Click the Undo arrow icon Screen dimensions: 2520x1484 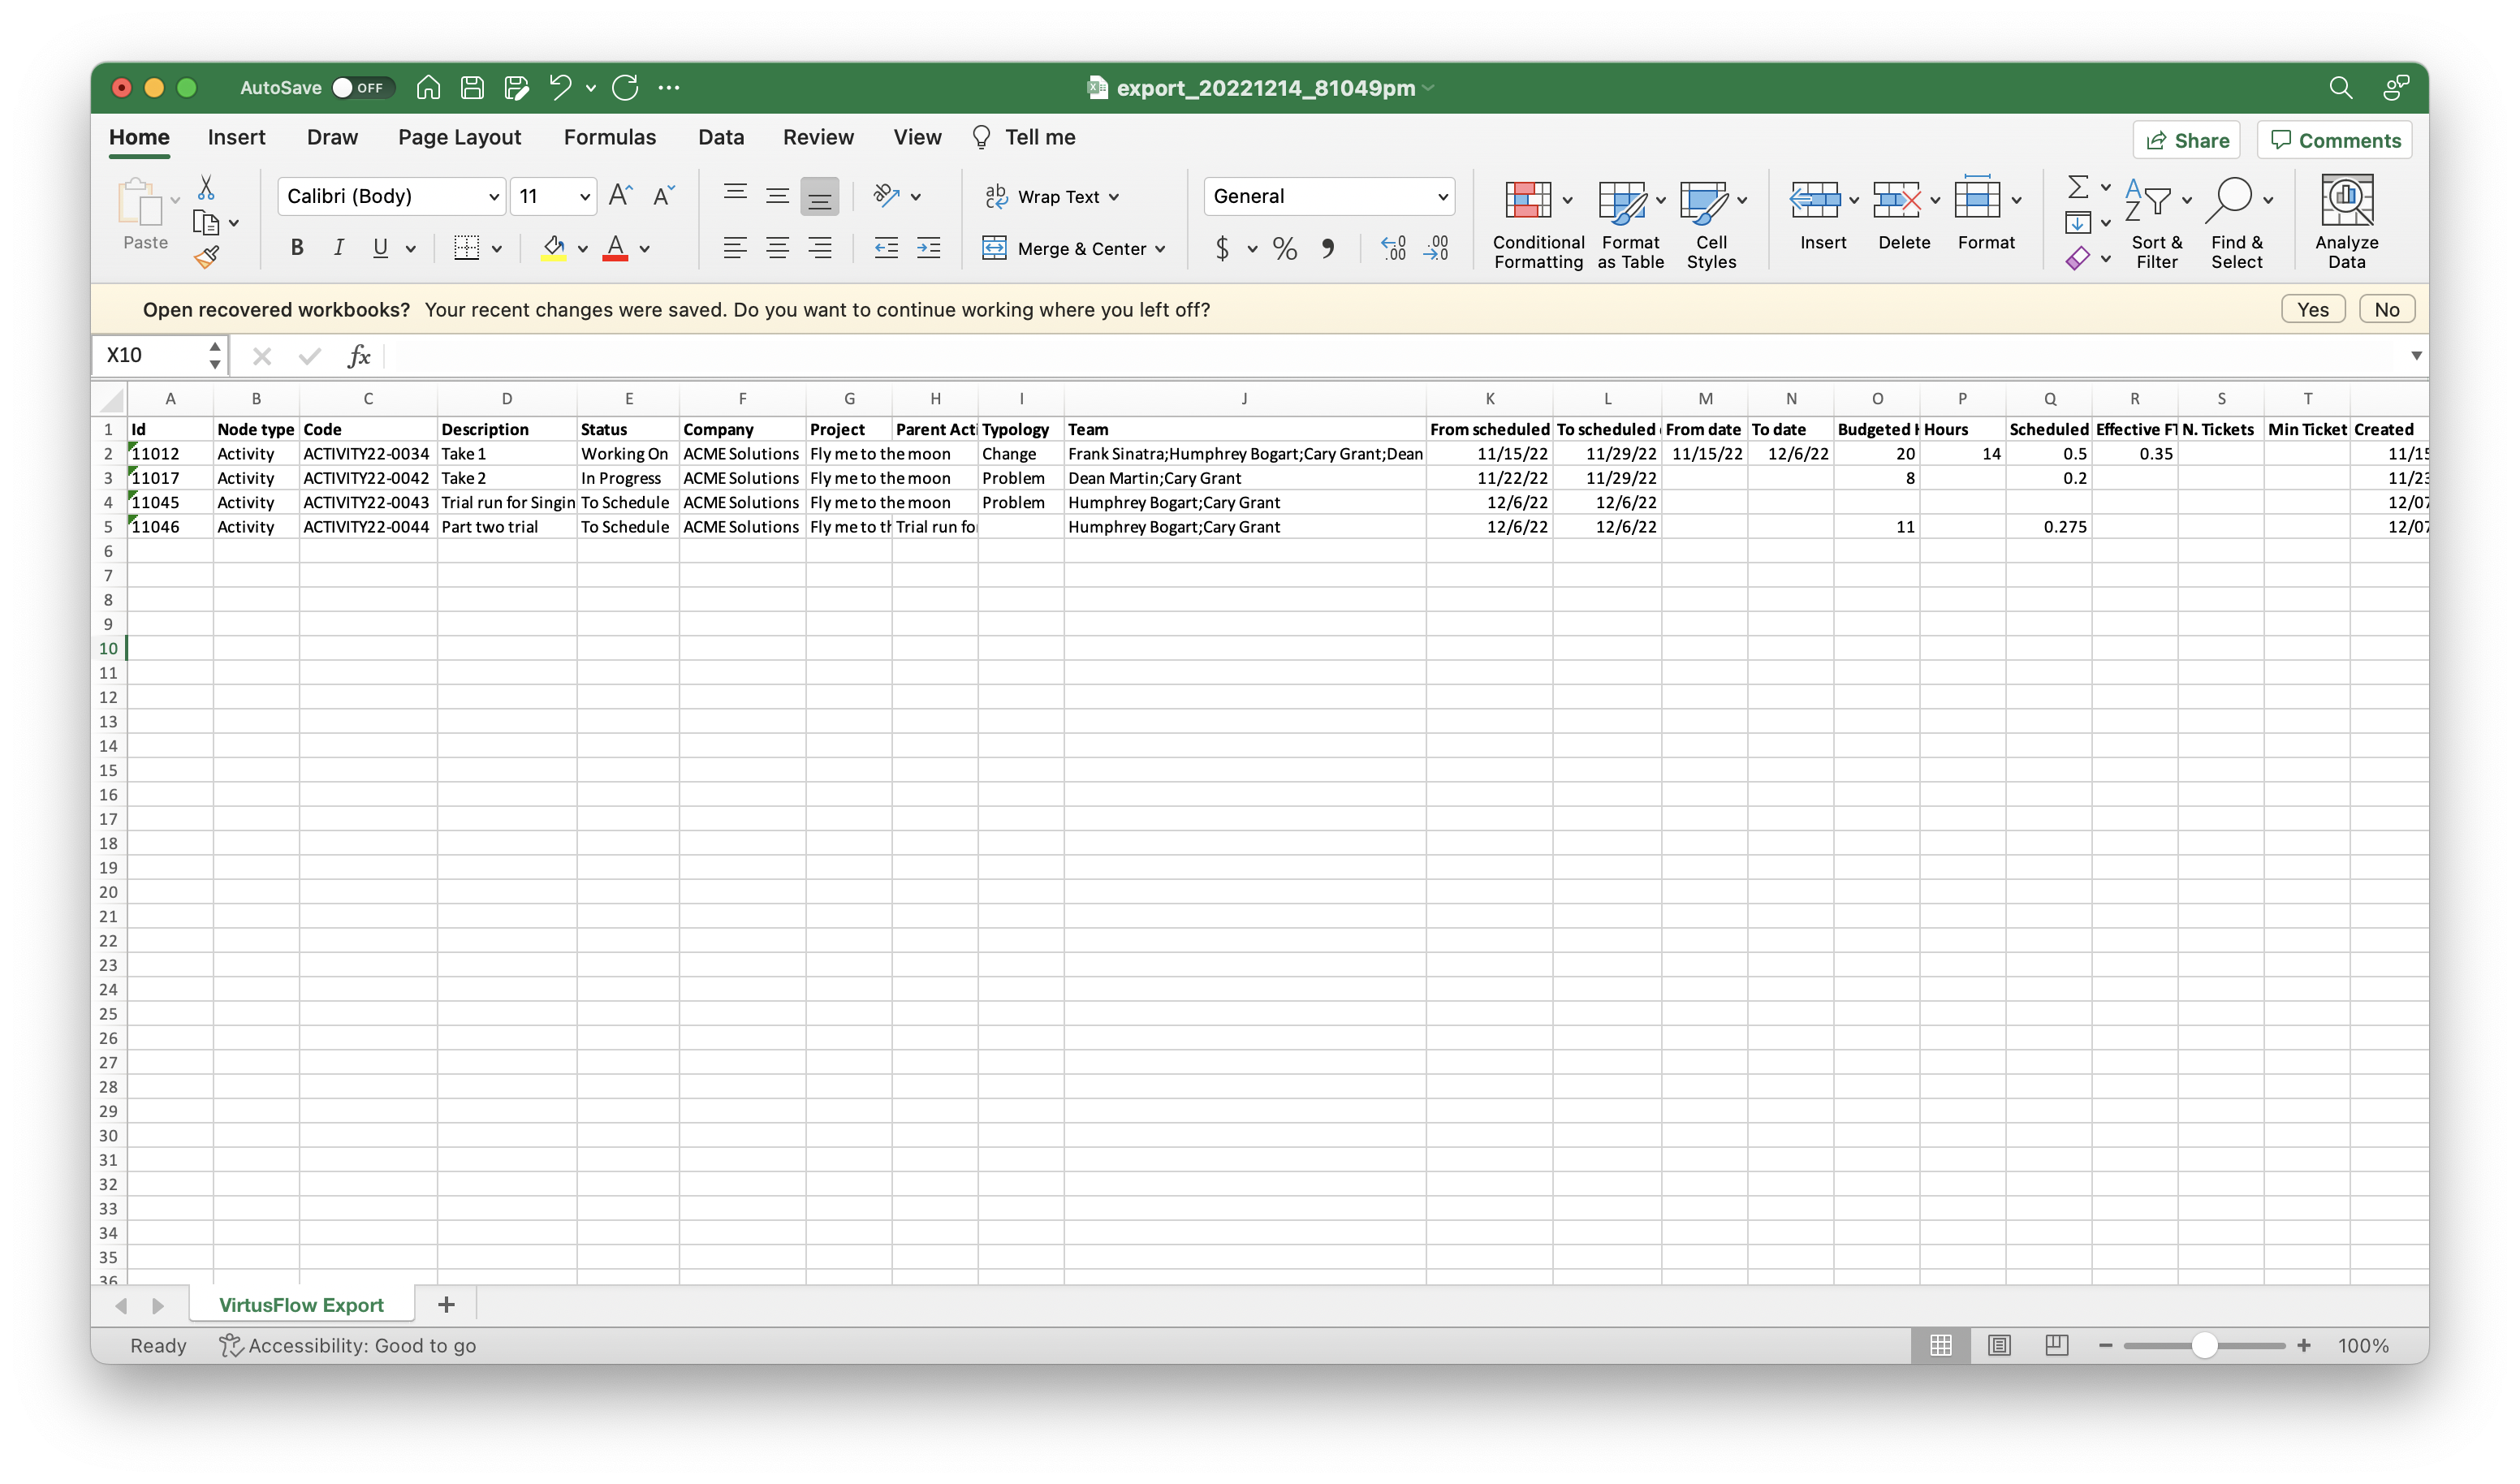[x=560, y=88]
